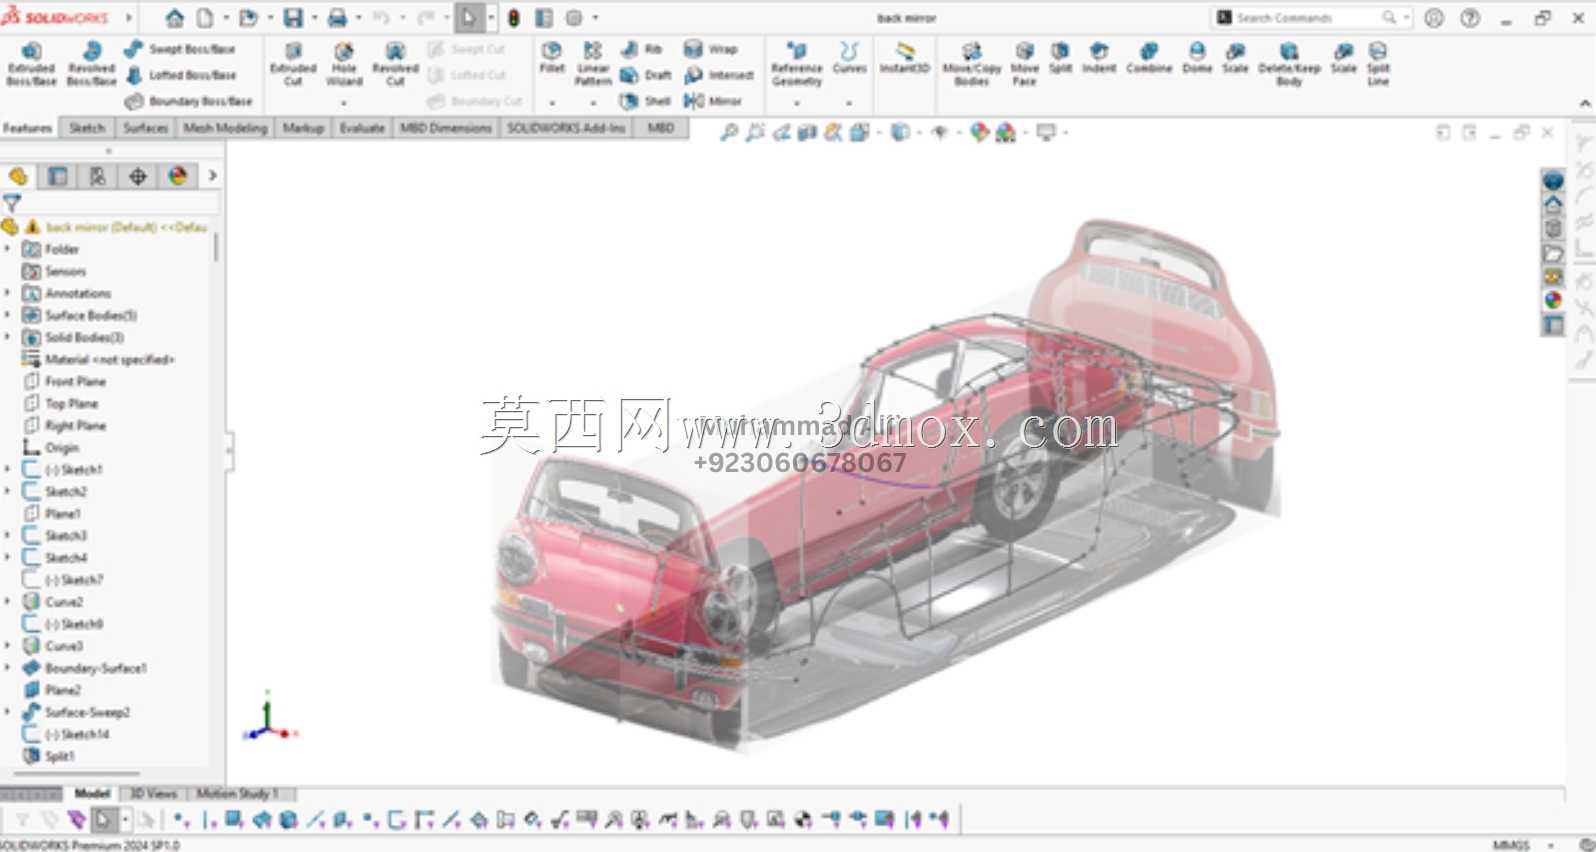Open the Evaluate tab
The height and width of the screenshot is (852, 1596).
click(362, 128)
